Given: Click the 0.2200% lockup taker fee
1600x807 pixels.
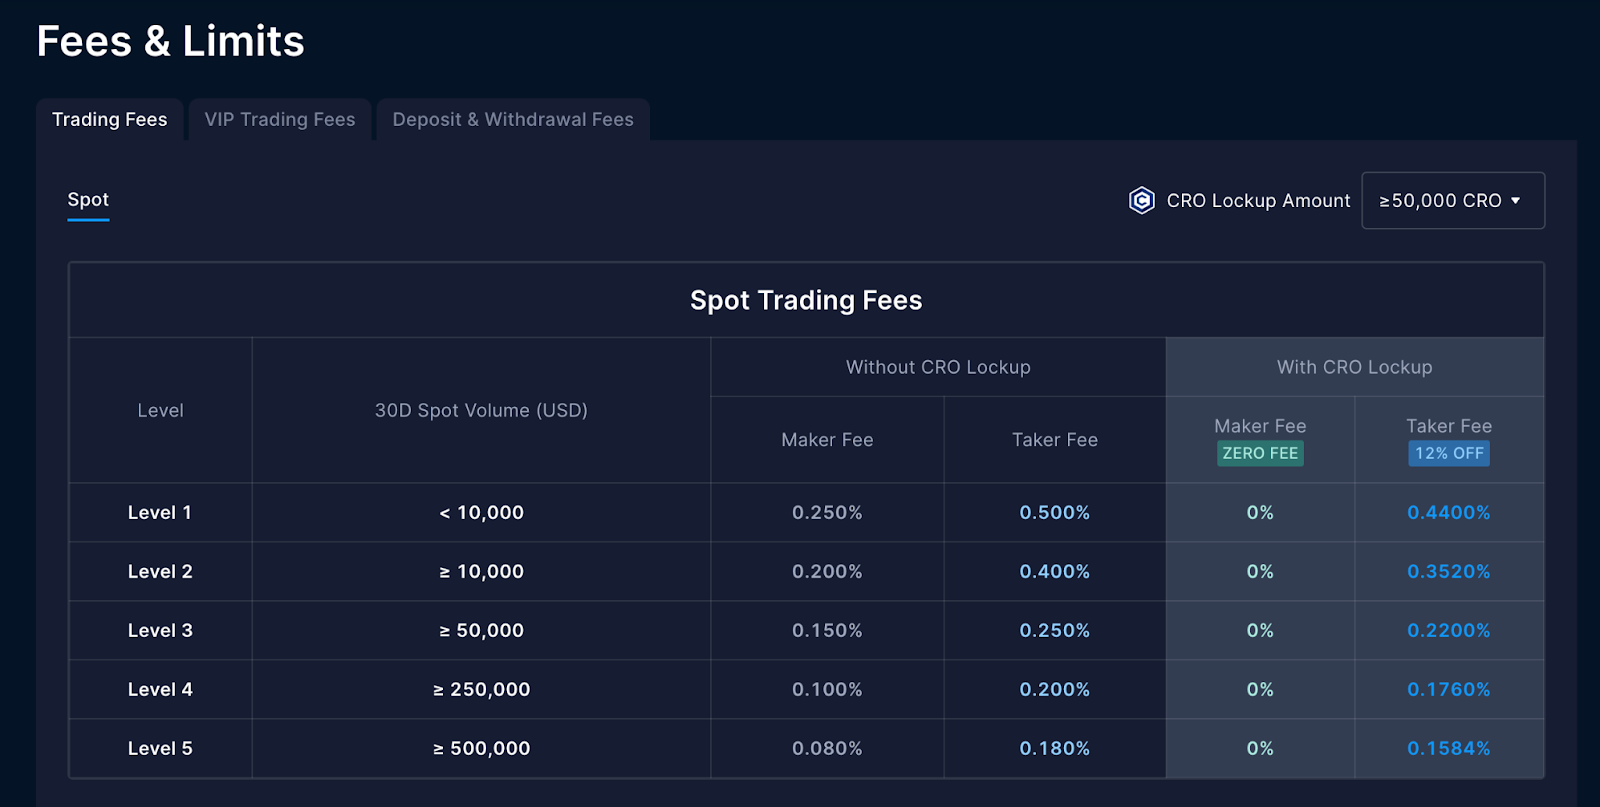Looking at the screenshot, I should point(1449,631).
